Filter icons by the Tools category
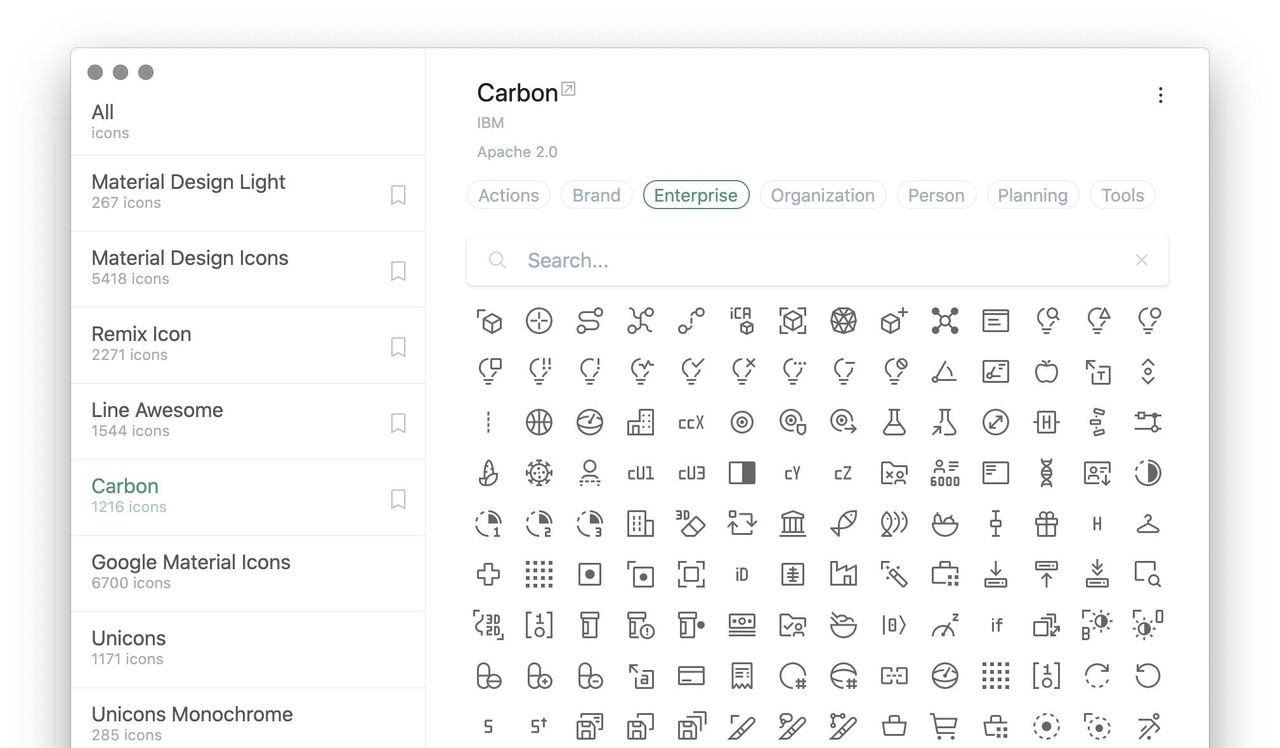The image size is (1280, 748). pyautogui.click(x=1122, y=195)
